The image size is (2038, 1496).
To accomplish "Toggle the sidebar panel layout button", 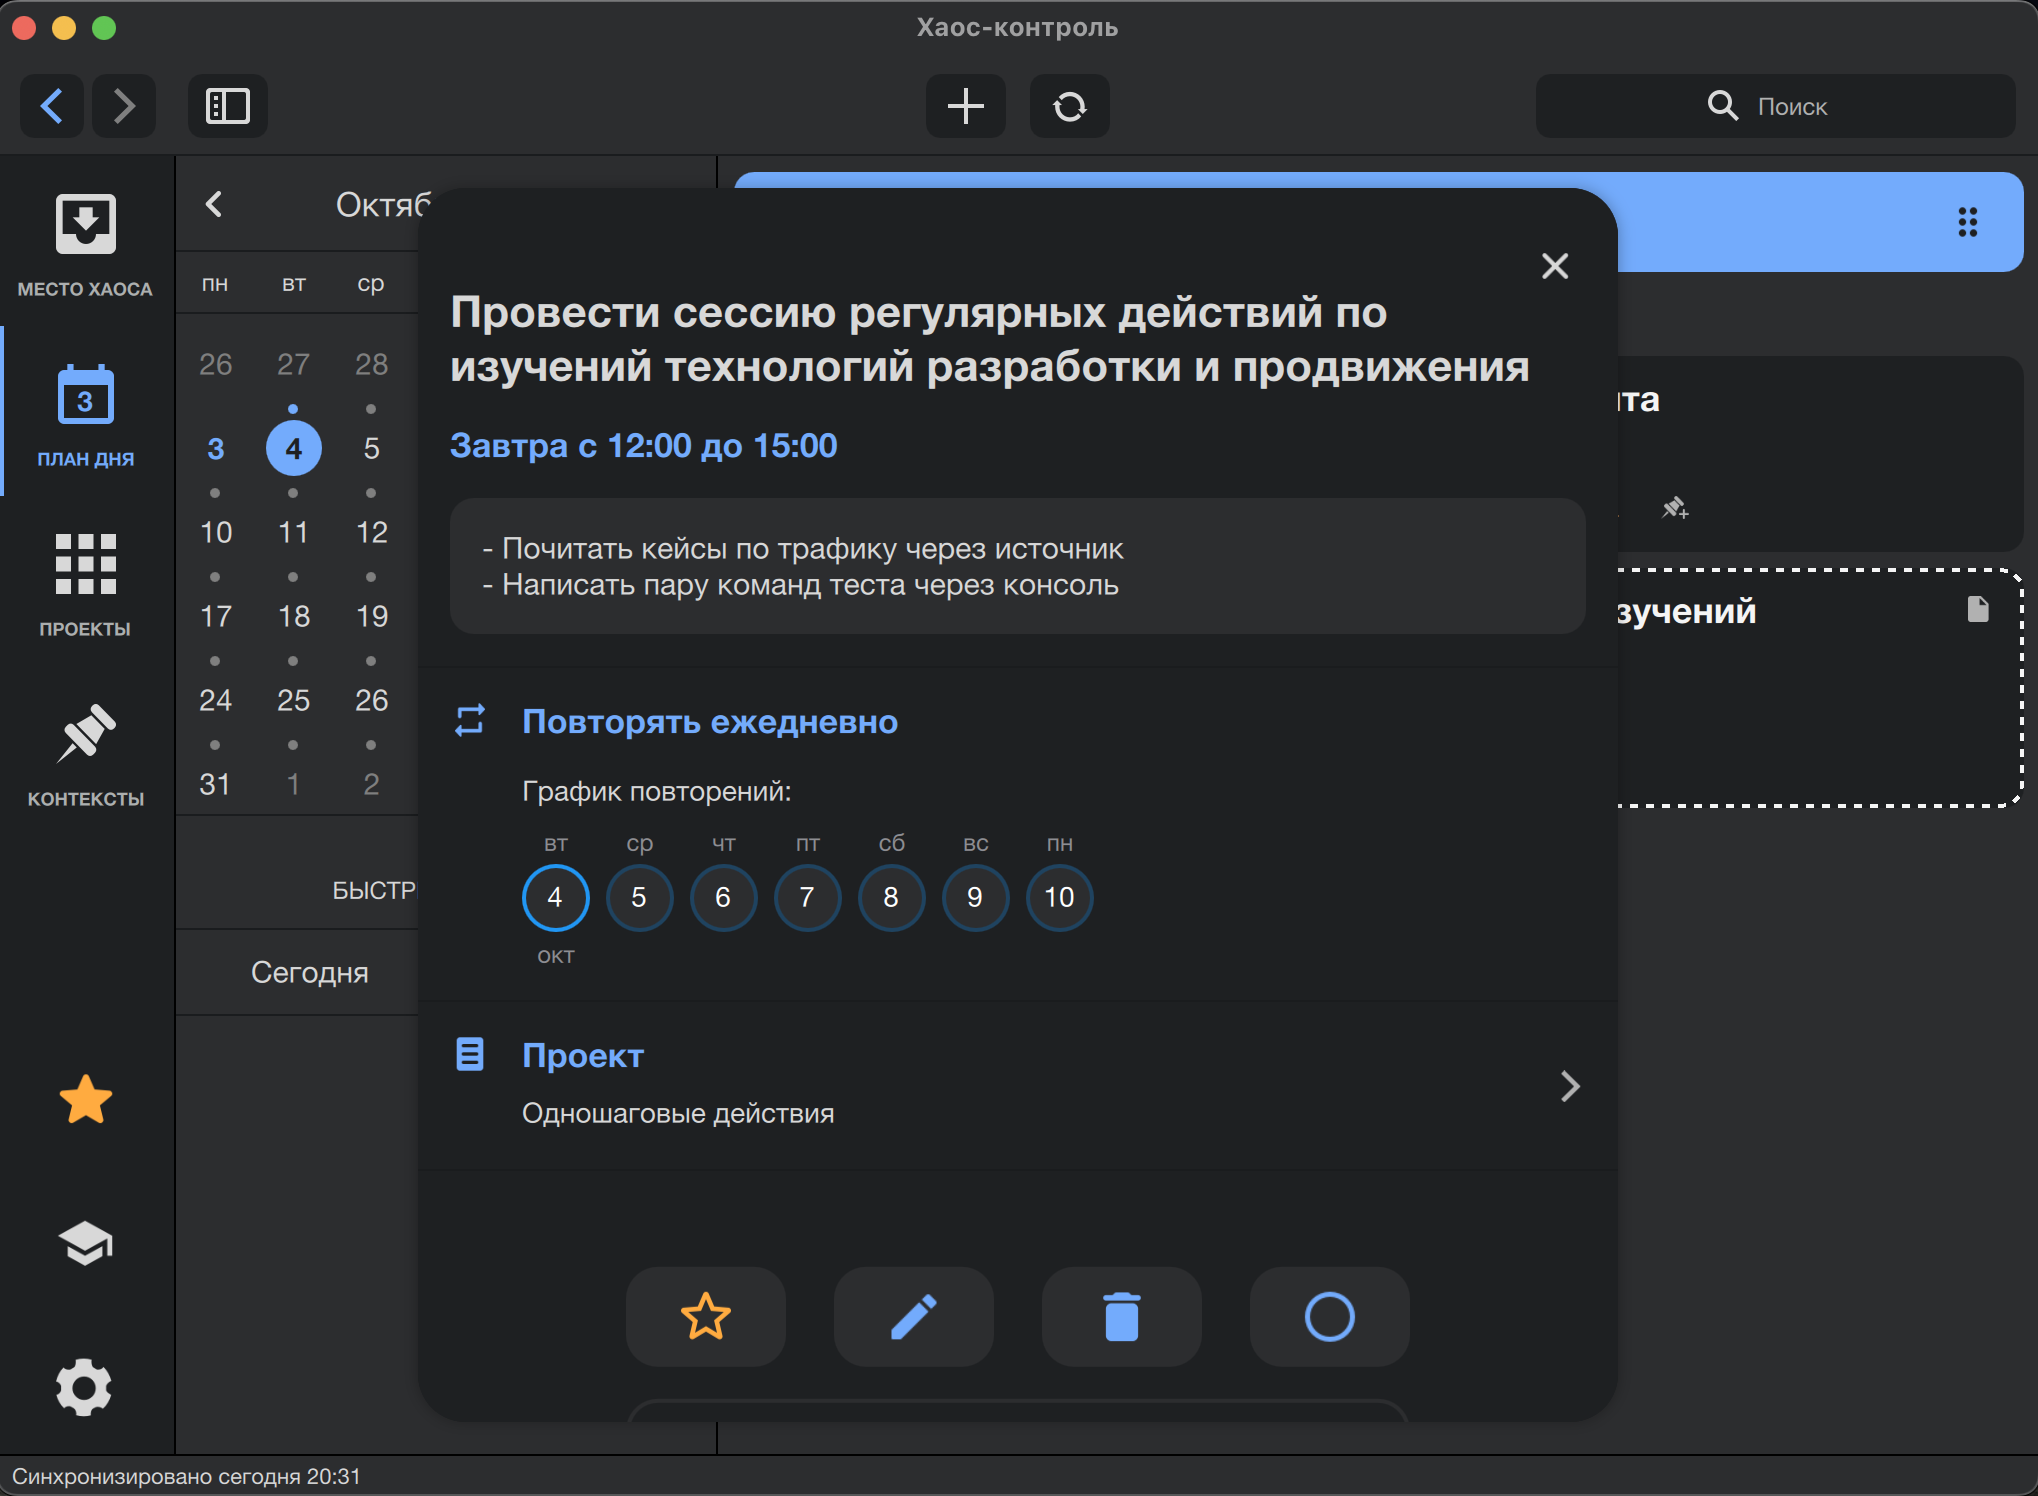I will [227, 106].
